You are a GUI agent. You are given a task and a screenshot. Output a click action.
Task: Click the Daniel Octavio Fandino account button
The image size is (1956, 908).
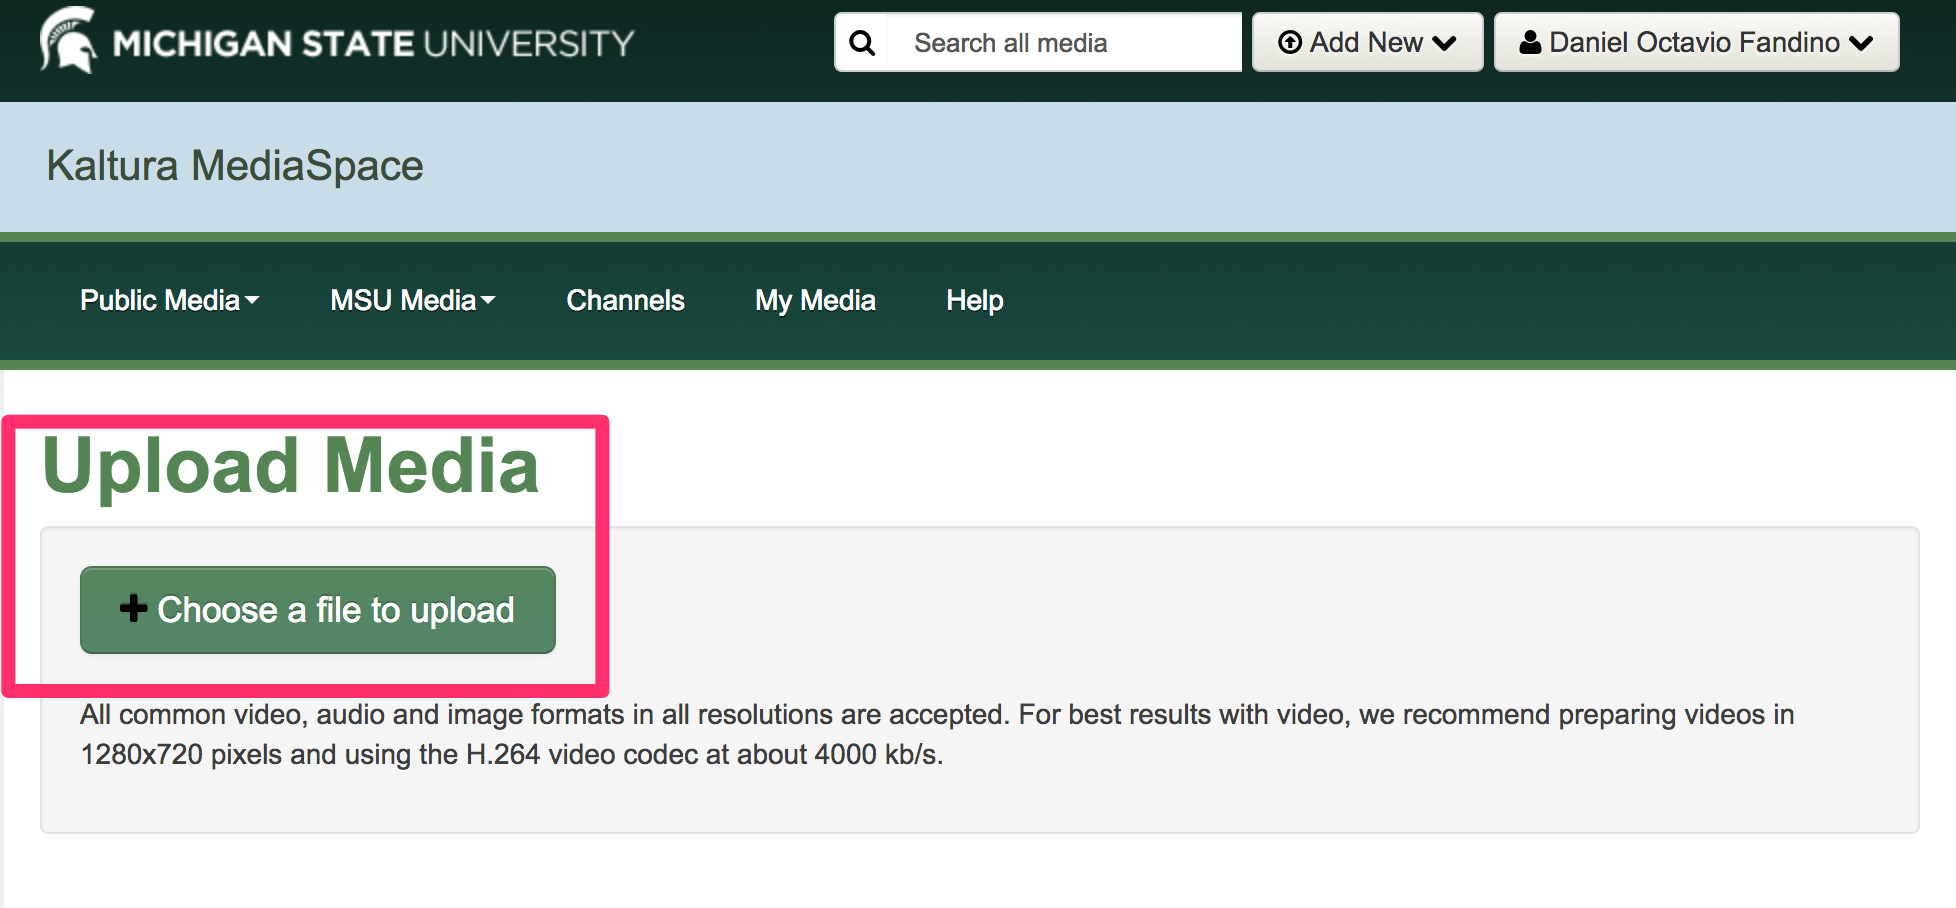click(x=1696, y=42)
